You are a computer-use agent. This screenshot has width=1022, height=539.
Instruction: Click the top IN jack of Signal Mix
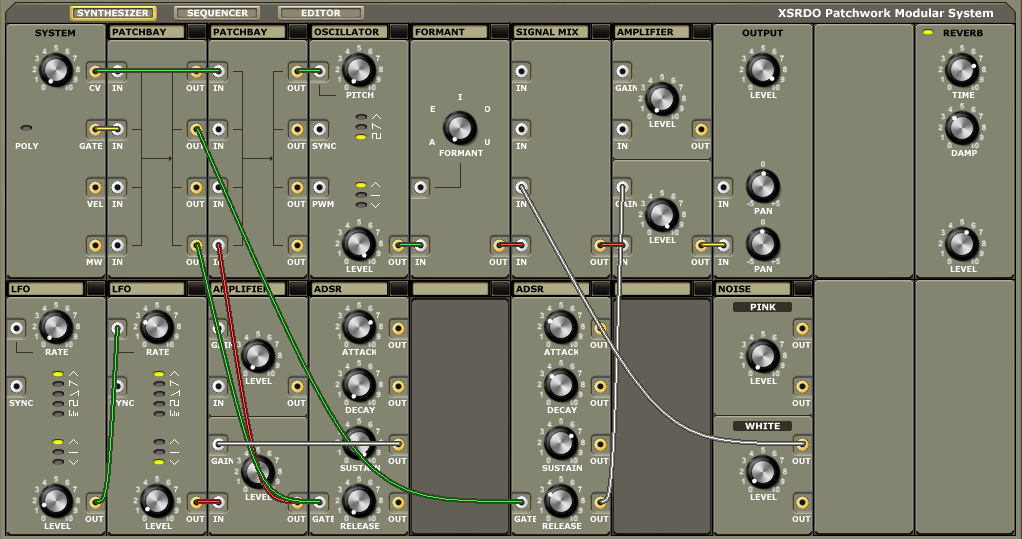[x=522, y=72]
